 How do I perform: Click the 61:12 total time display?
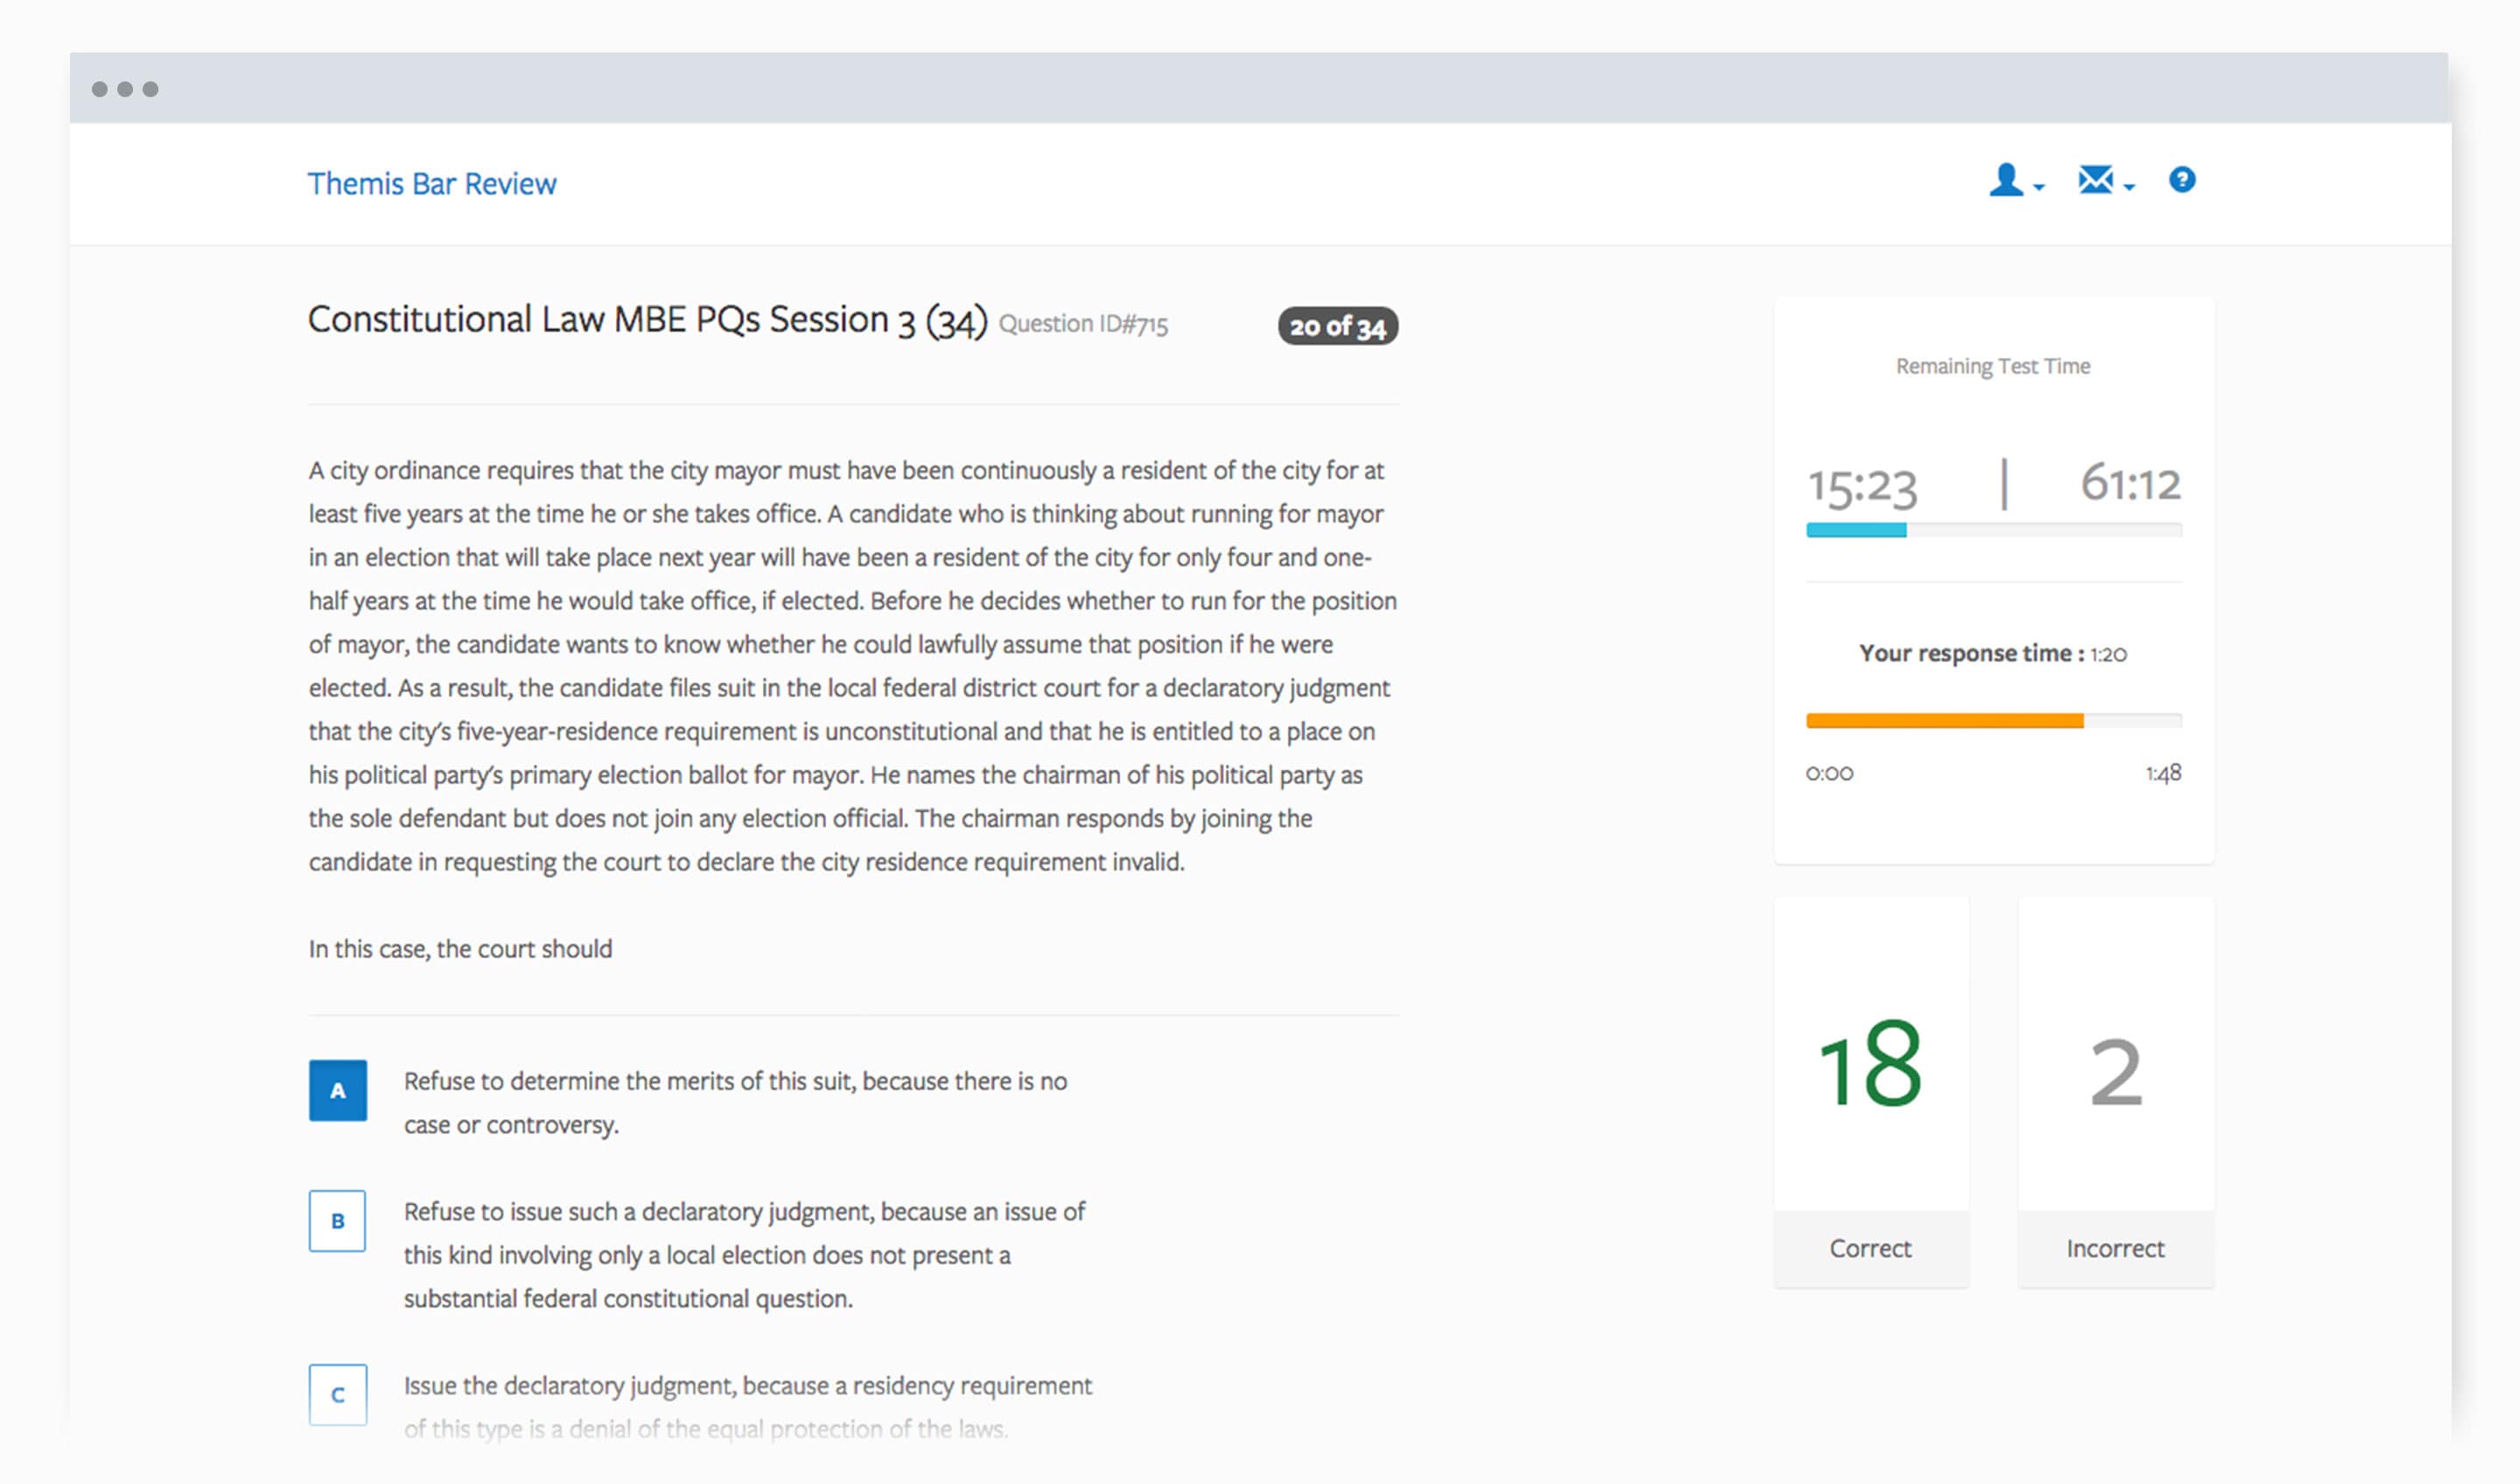2130,484
